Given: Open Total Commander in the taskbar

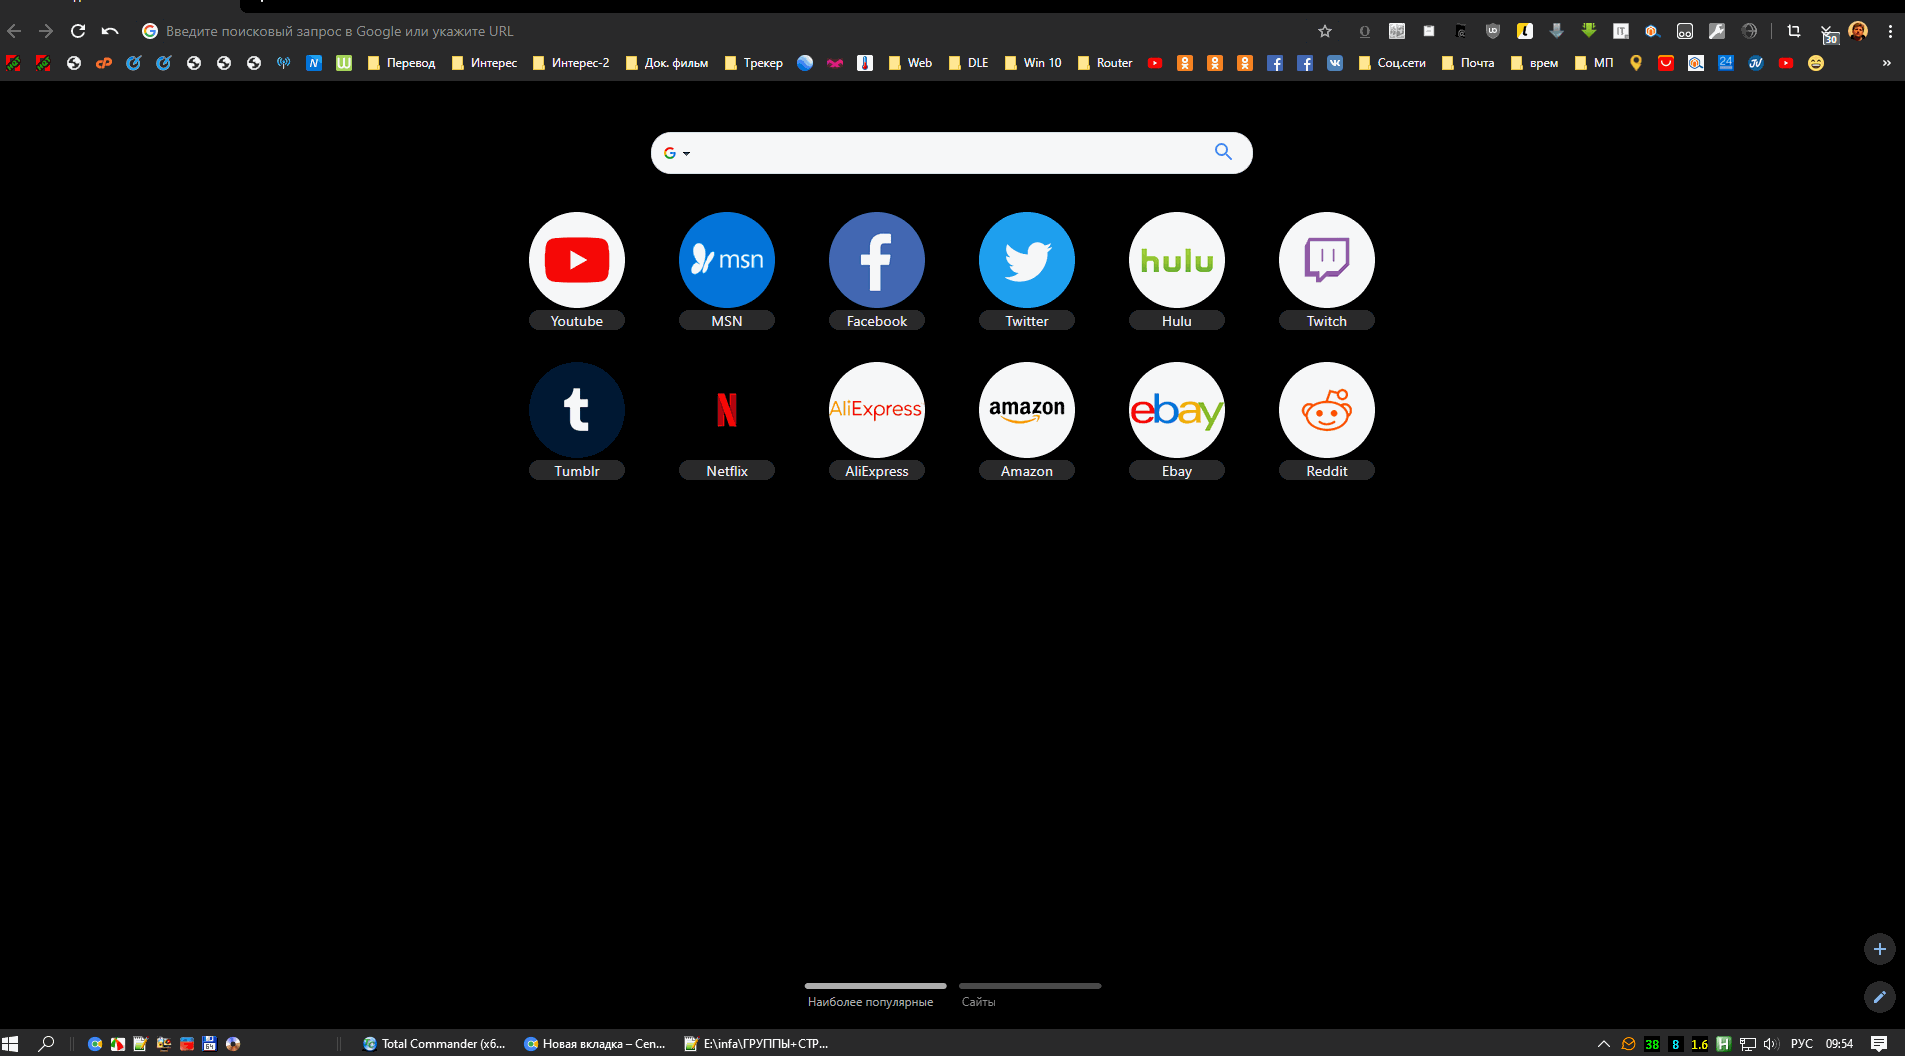Looking at the screenshot, I should (434, 1043).
